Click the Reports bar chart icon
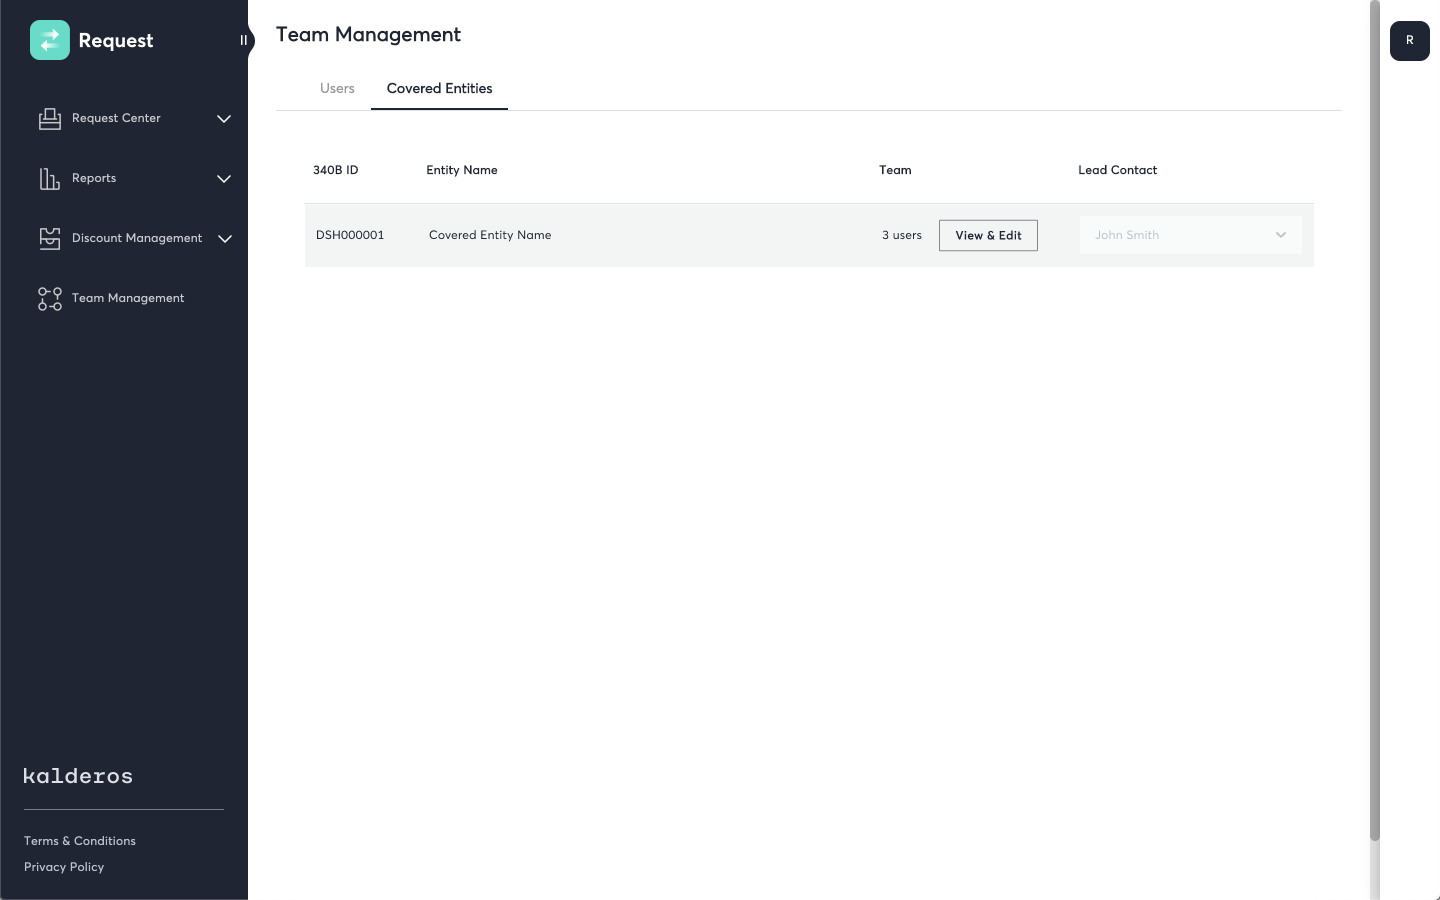Screen dimensions: 1440x900 (x=50, y=179)
